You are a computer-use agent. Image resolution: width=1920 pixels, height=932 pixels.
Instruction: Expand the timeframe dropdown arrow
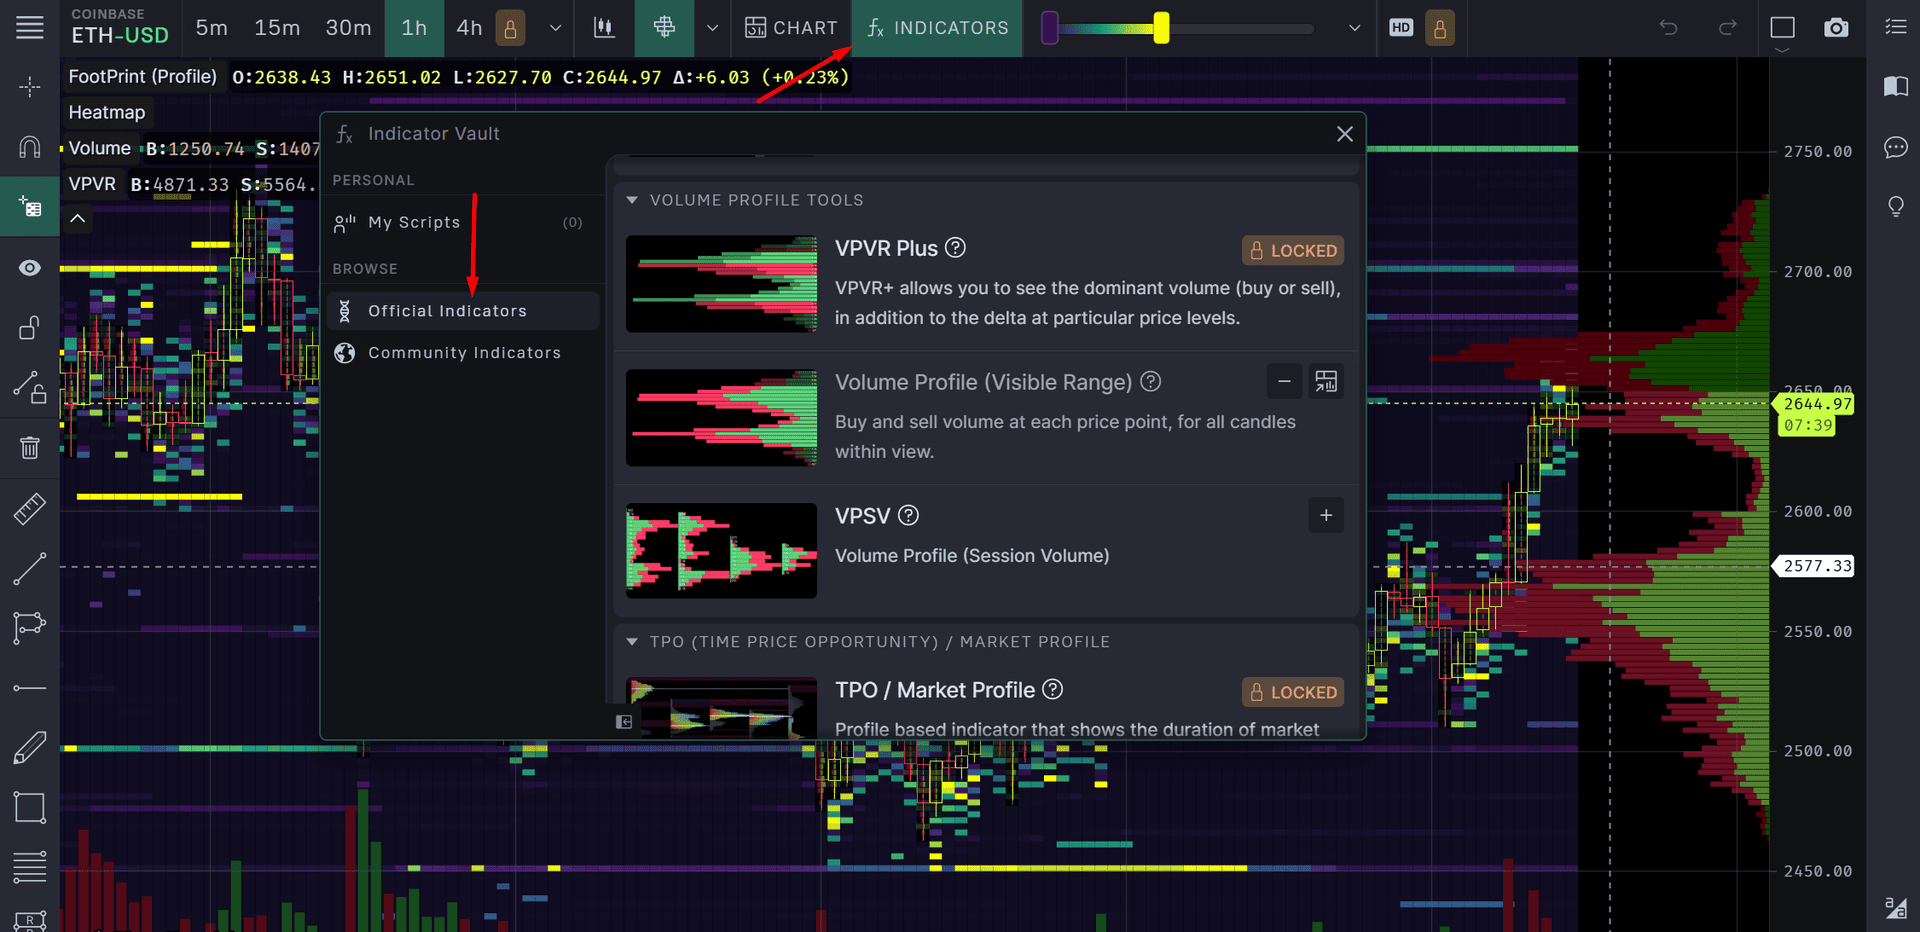[555, 28]
